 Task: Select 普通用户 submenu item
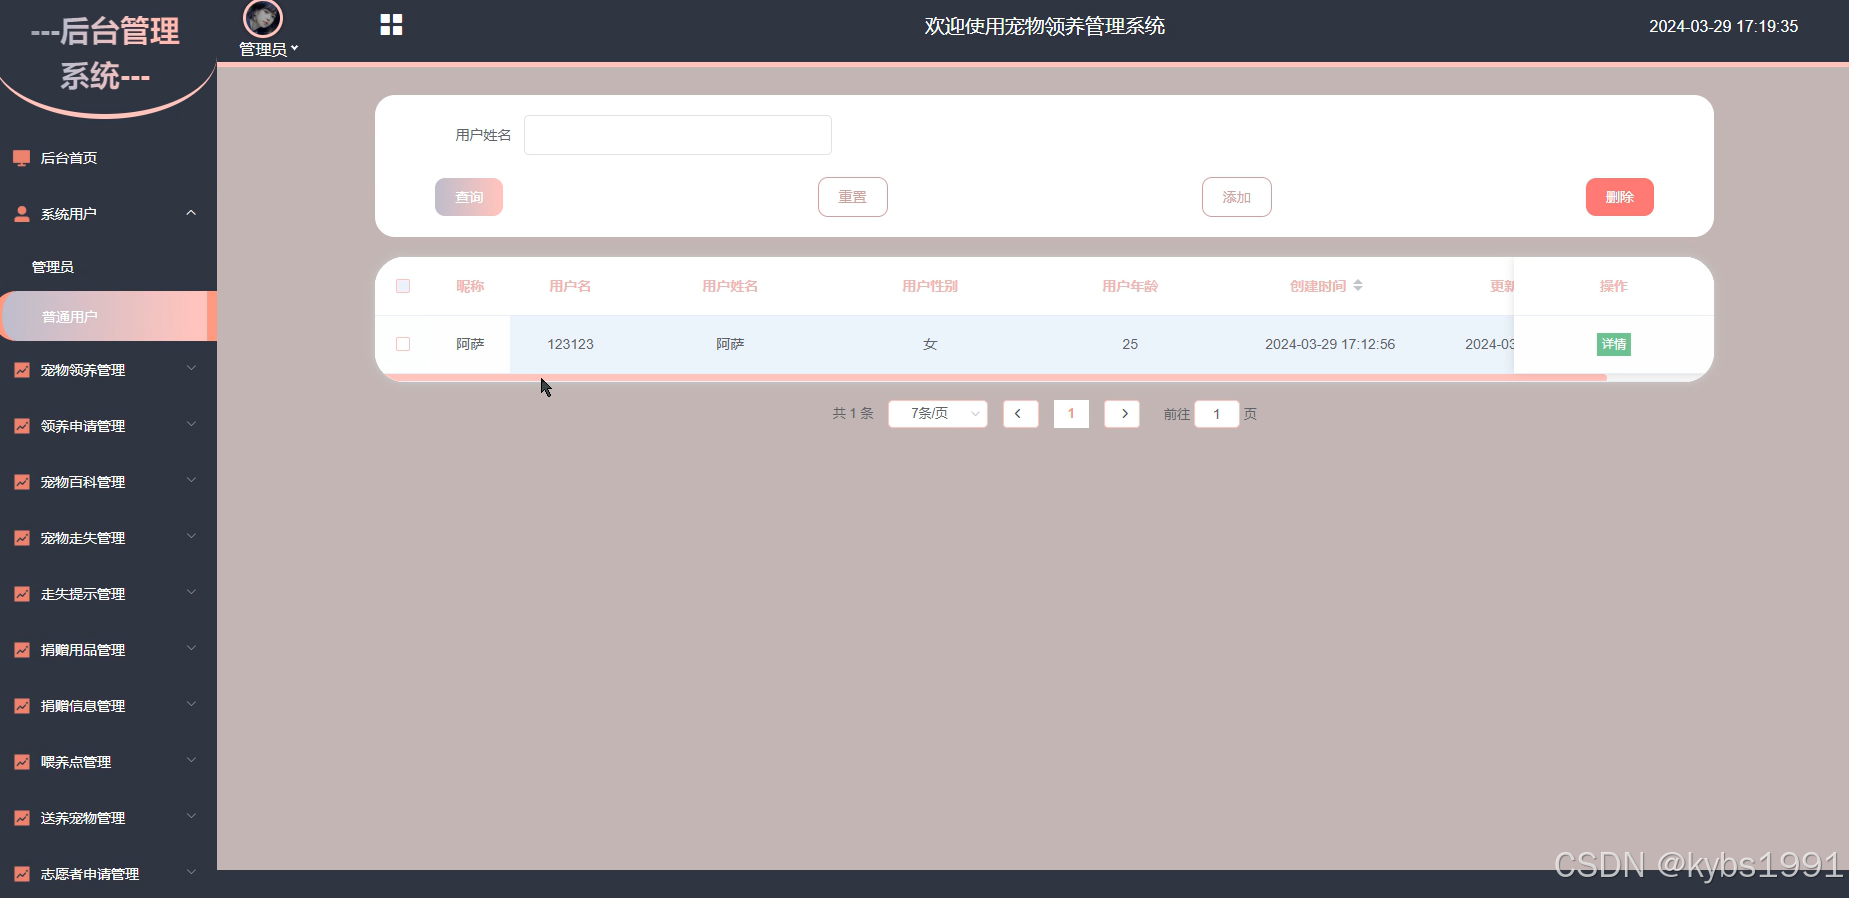click(108, 317)
